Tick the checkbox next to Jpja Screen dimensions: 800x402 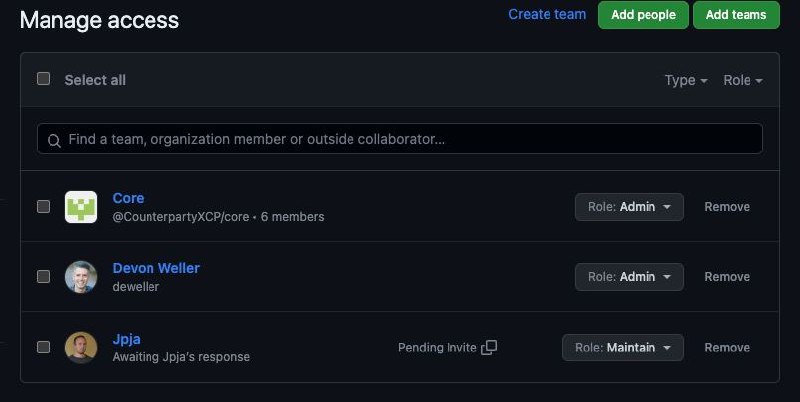point(43,347)
